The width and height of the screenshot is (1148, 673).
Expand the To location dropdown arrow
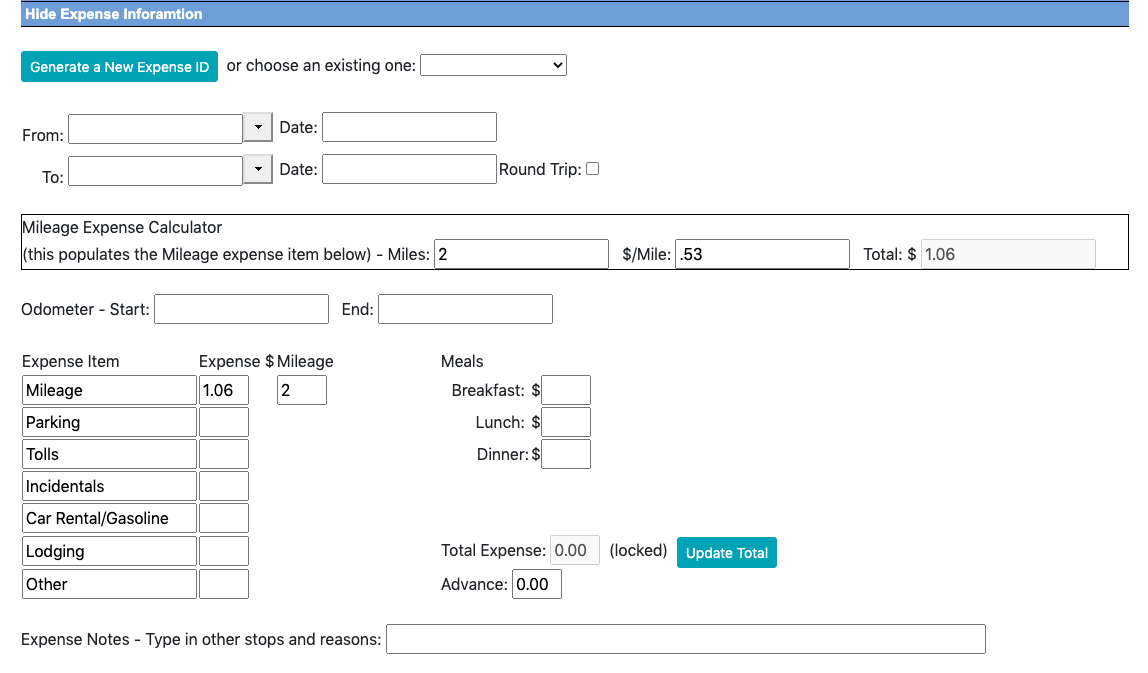258,170
